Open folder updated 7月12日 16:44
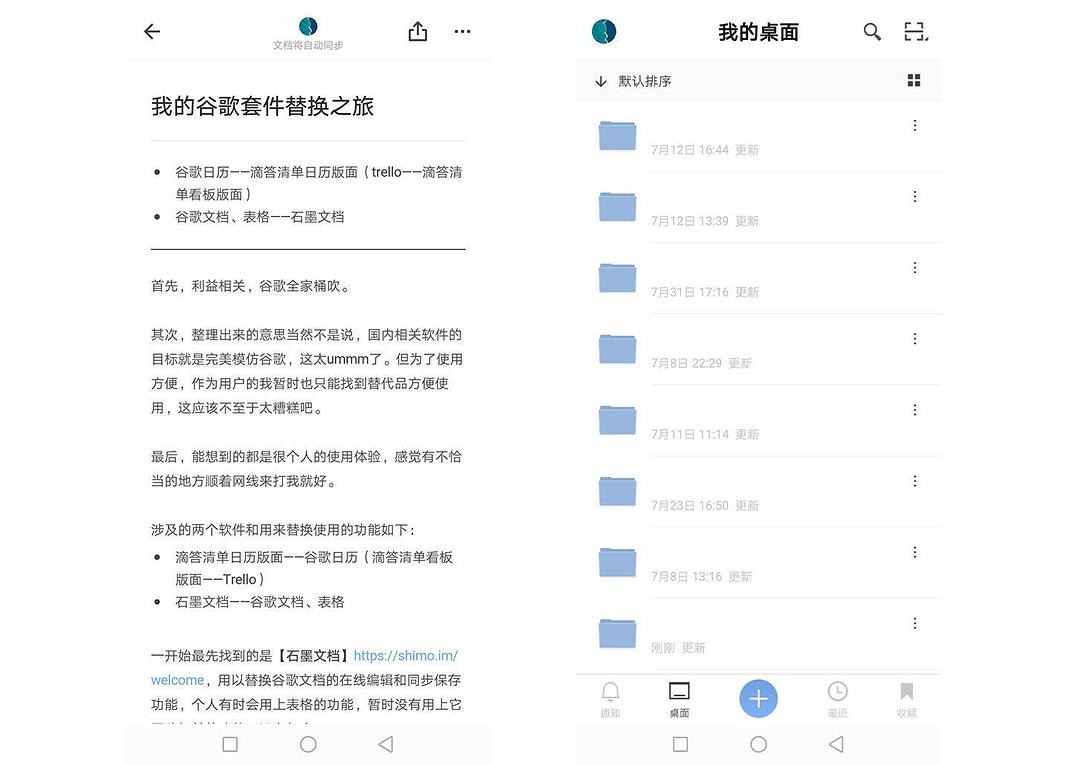The width and height of the screenshot is (1080, 765). tap(758, 136)
